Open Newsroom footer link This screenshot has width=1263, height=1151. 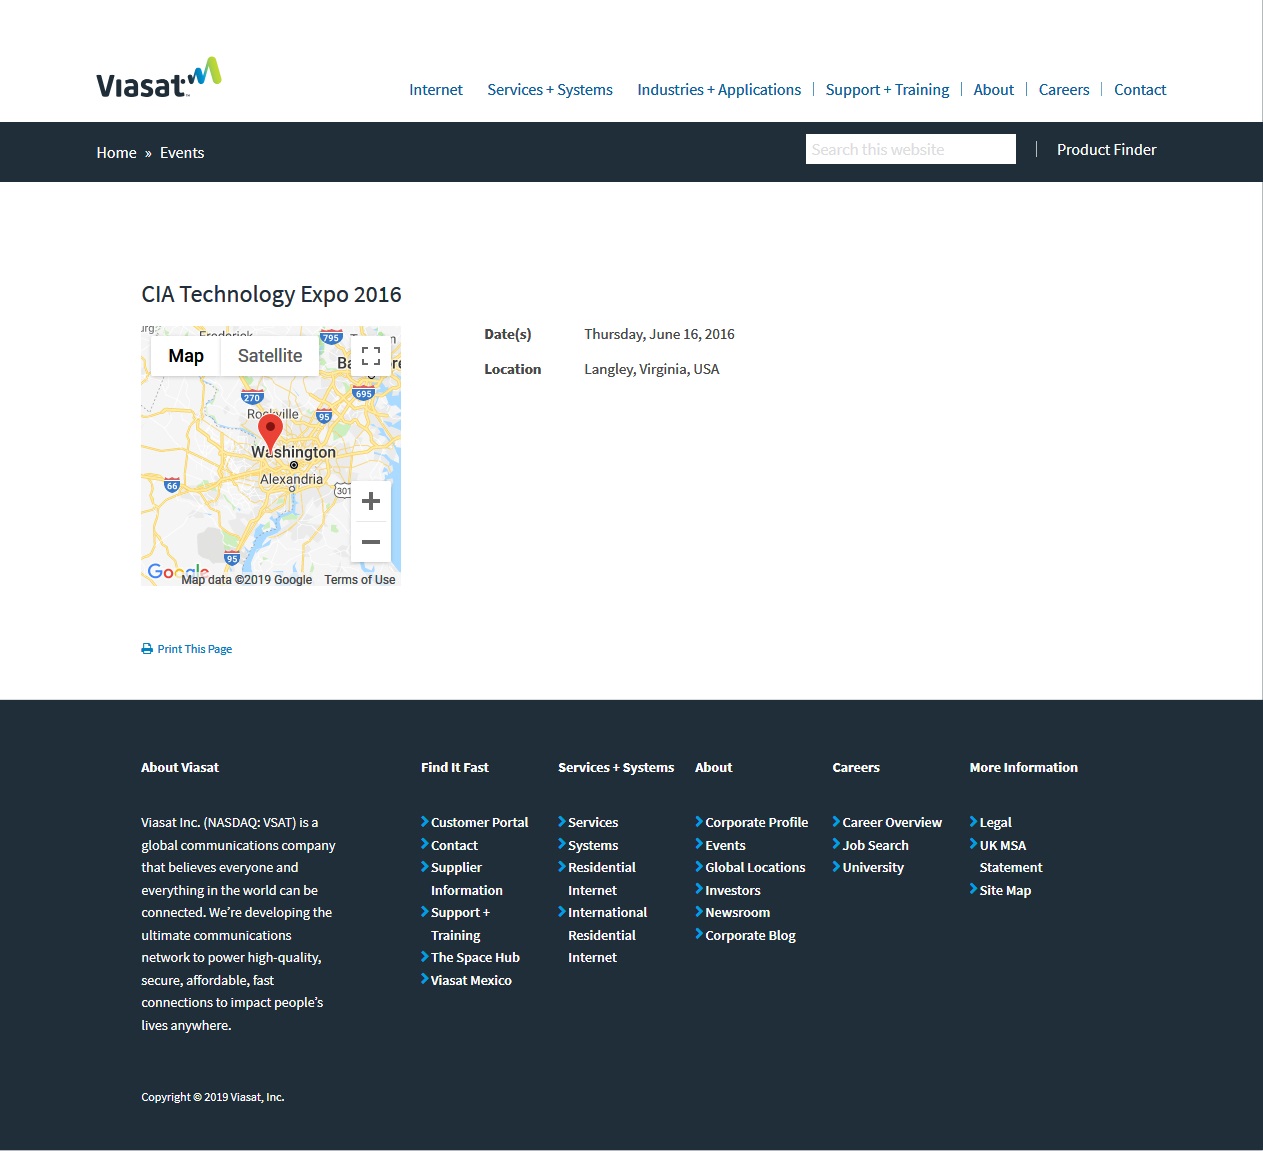click(x=737, y=913)
